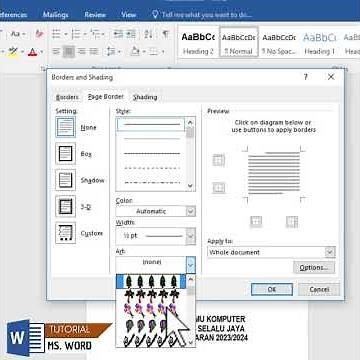Click the paragraph Shading paint bucket icon

click(135, 52)
